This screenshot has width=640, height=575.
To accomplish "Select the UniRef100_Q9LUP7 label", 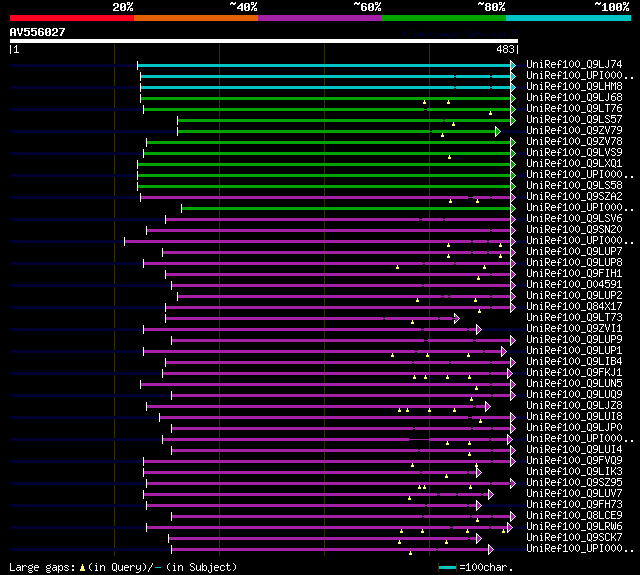I will point(574,252).
